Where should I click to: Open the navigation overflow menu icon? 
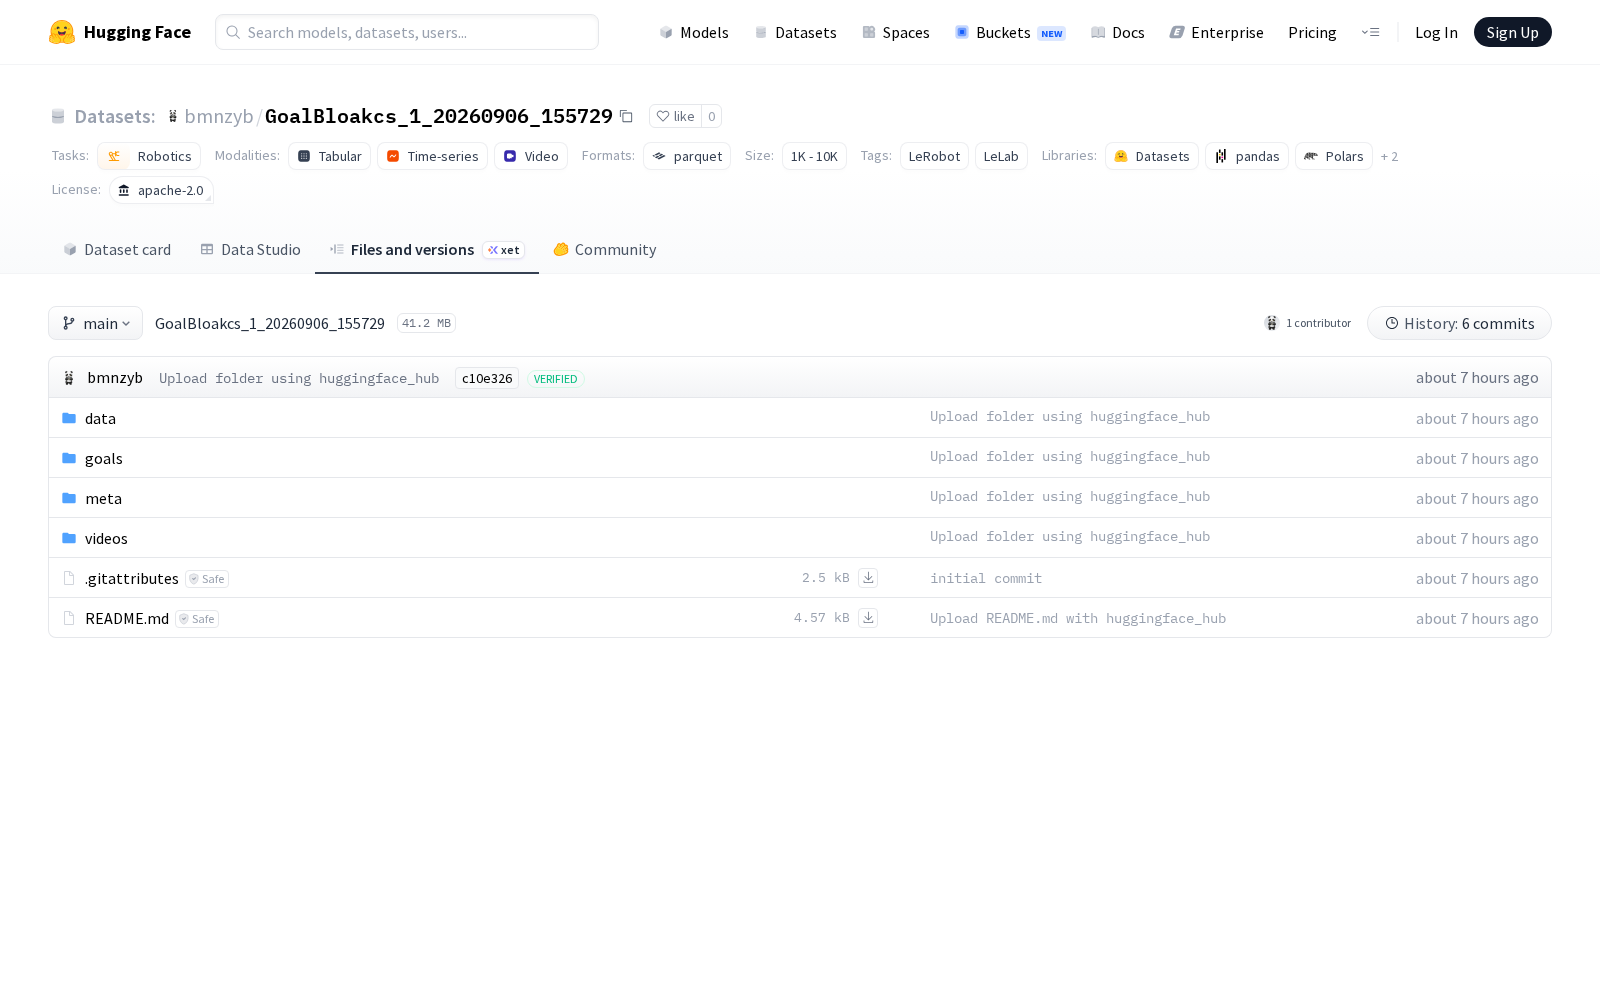[1370, 32]
